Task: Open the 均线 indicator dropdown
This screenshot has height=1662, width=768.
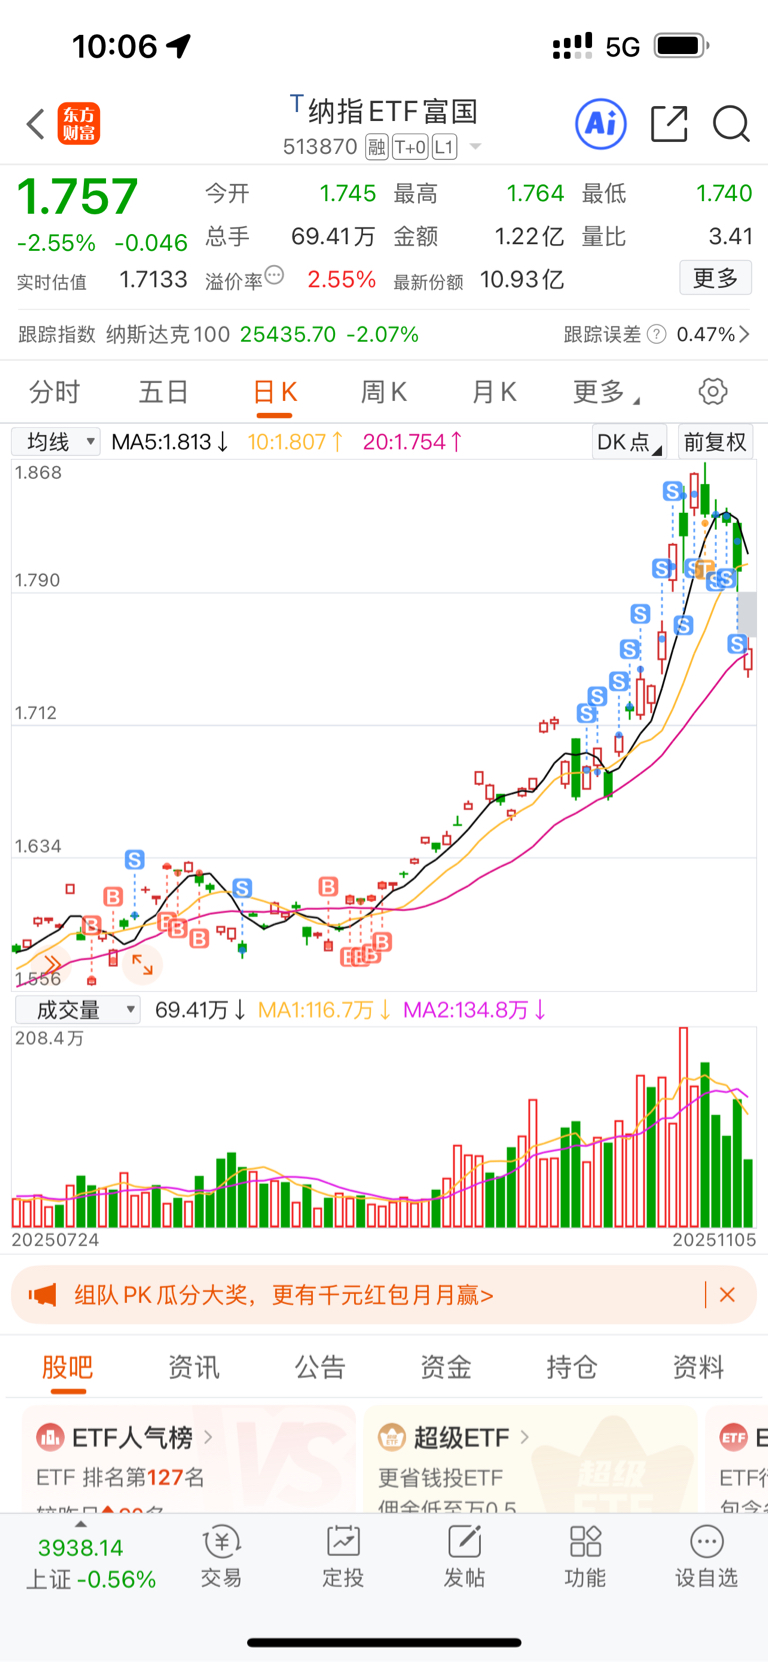Action: click(x=56, y=442)
